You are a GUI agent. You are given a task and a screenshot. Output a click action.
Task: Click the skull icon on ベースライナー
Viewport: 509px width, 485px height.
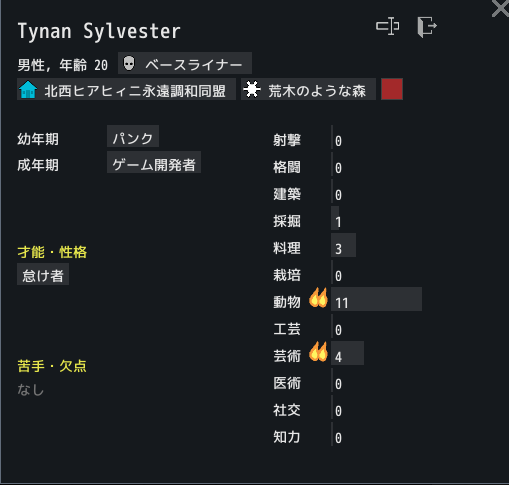129,63
